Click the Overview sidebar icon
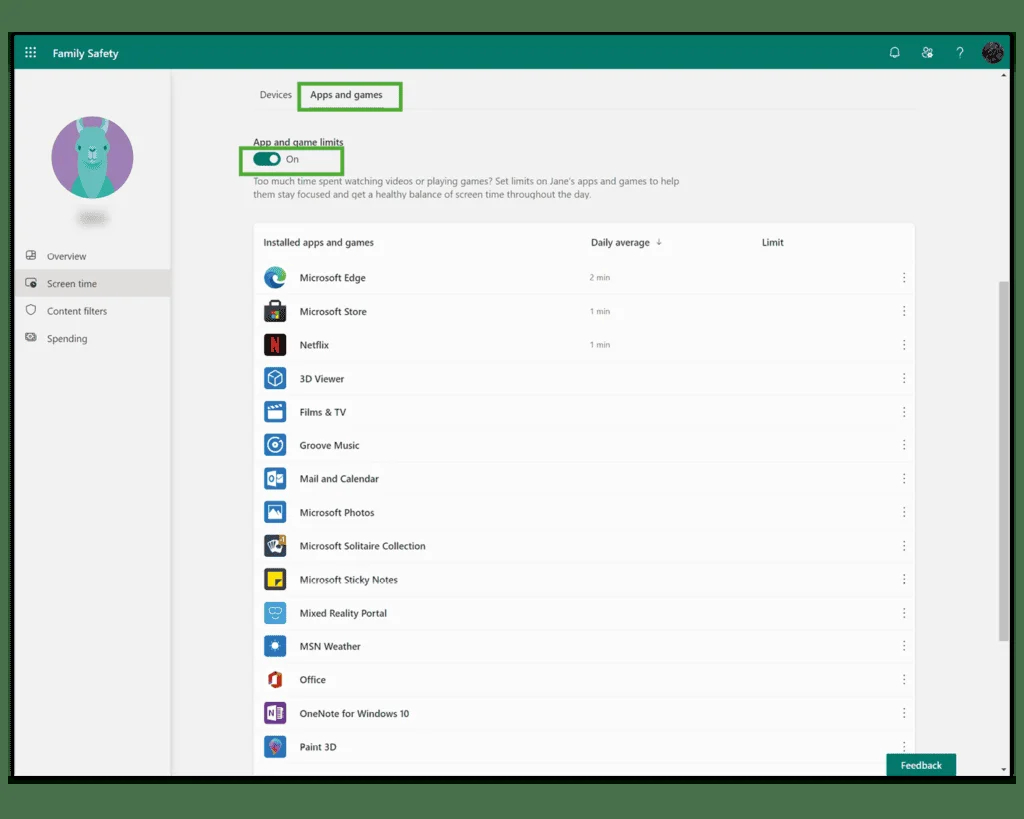The image size is (1024, 819). pos(31,255)
